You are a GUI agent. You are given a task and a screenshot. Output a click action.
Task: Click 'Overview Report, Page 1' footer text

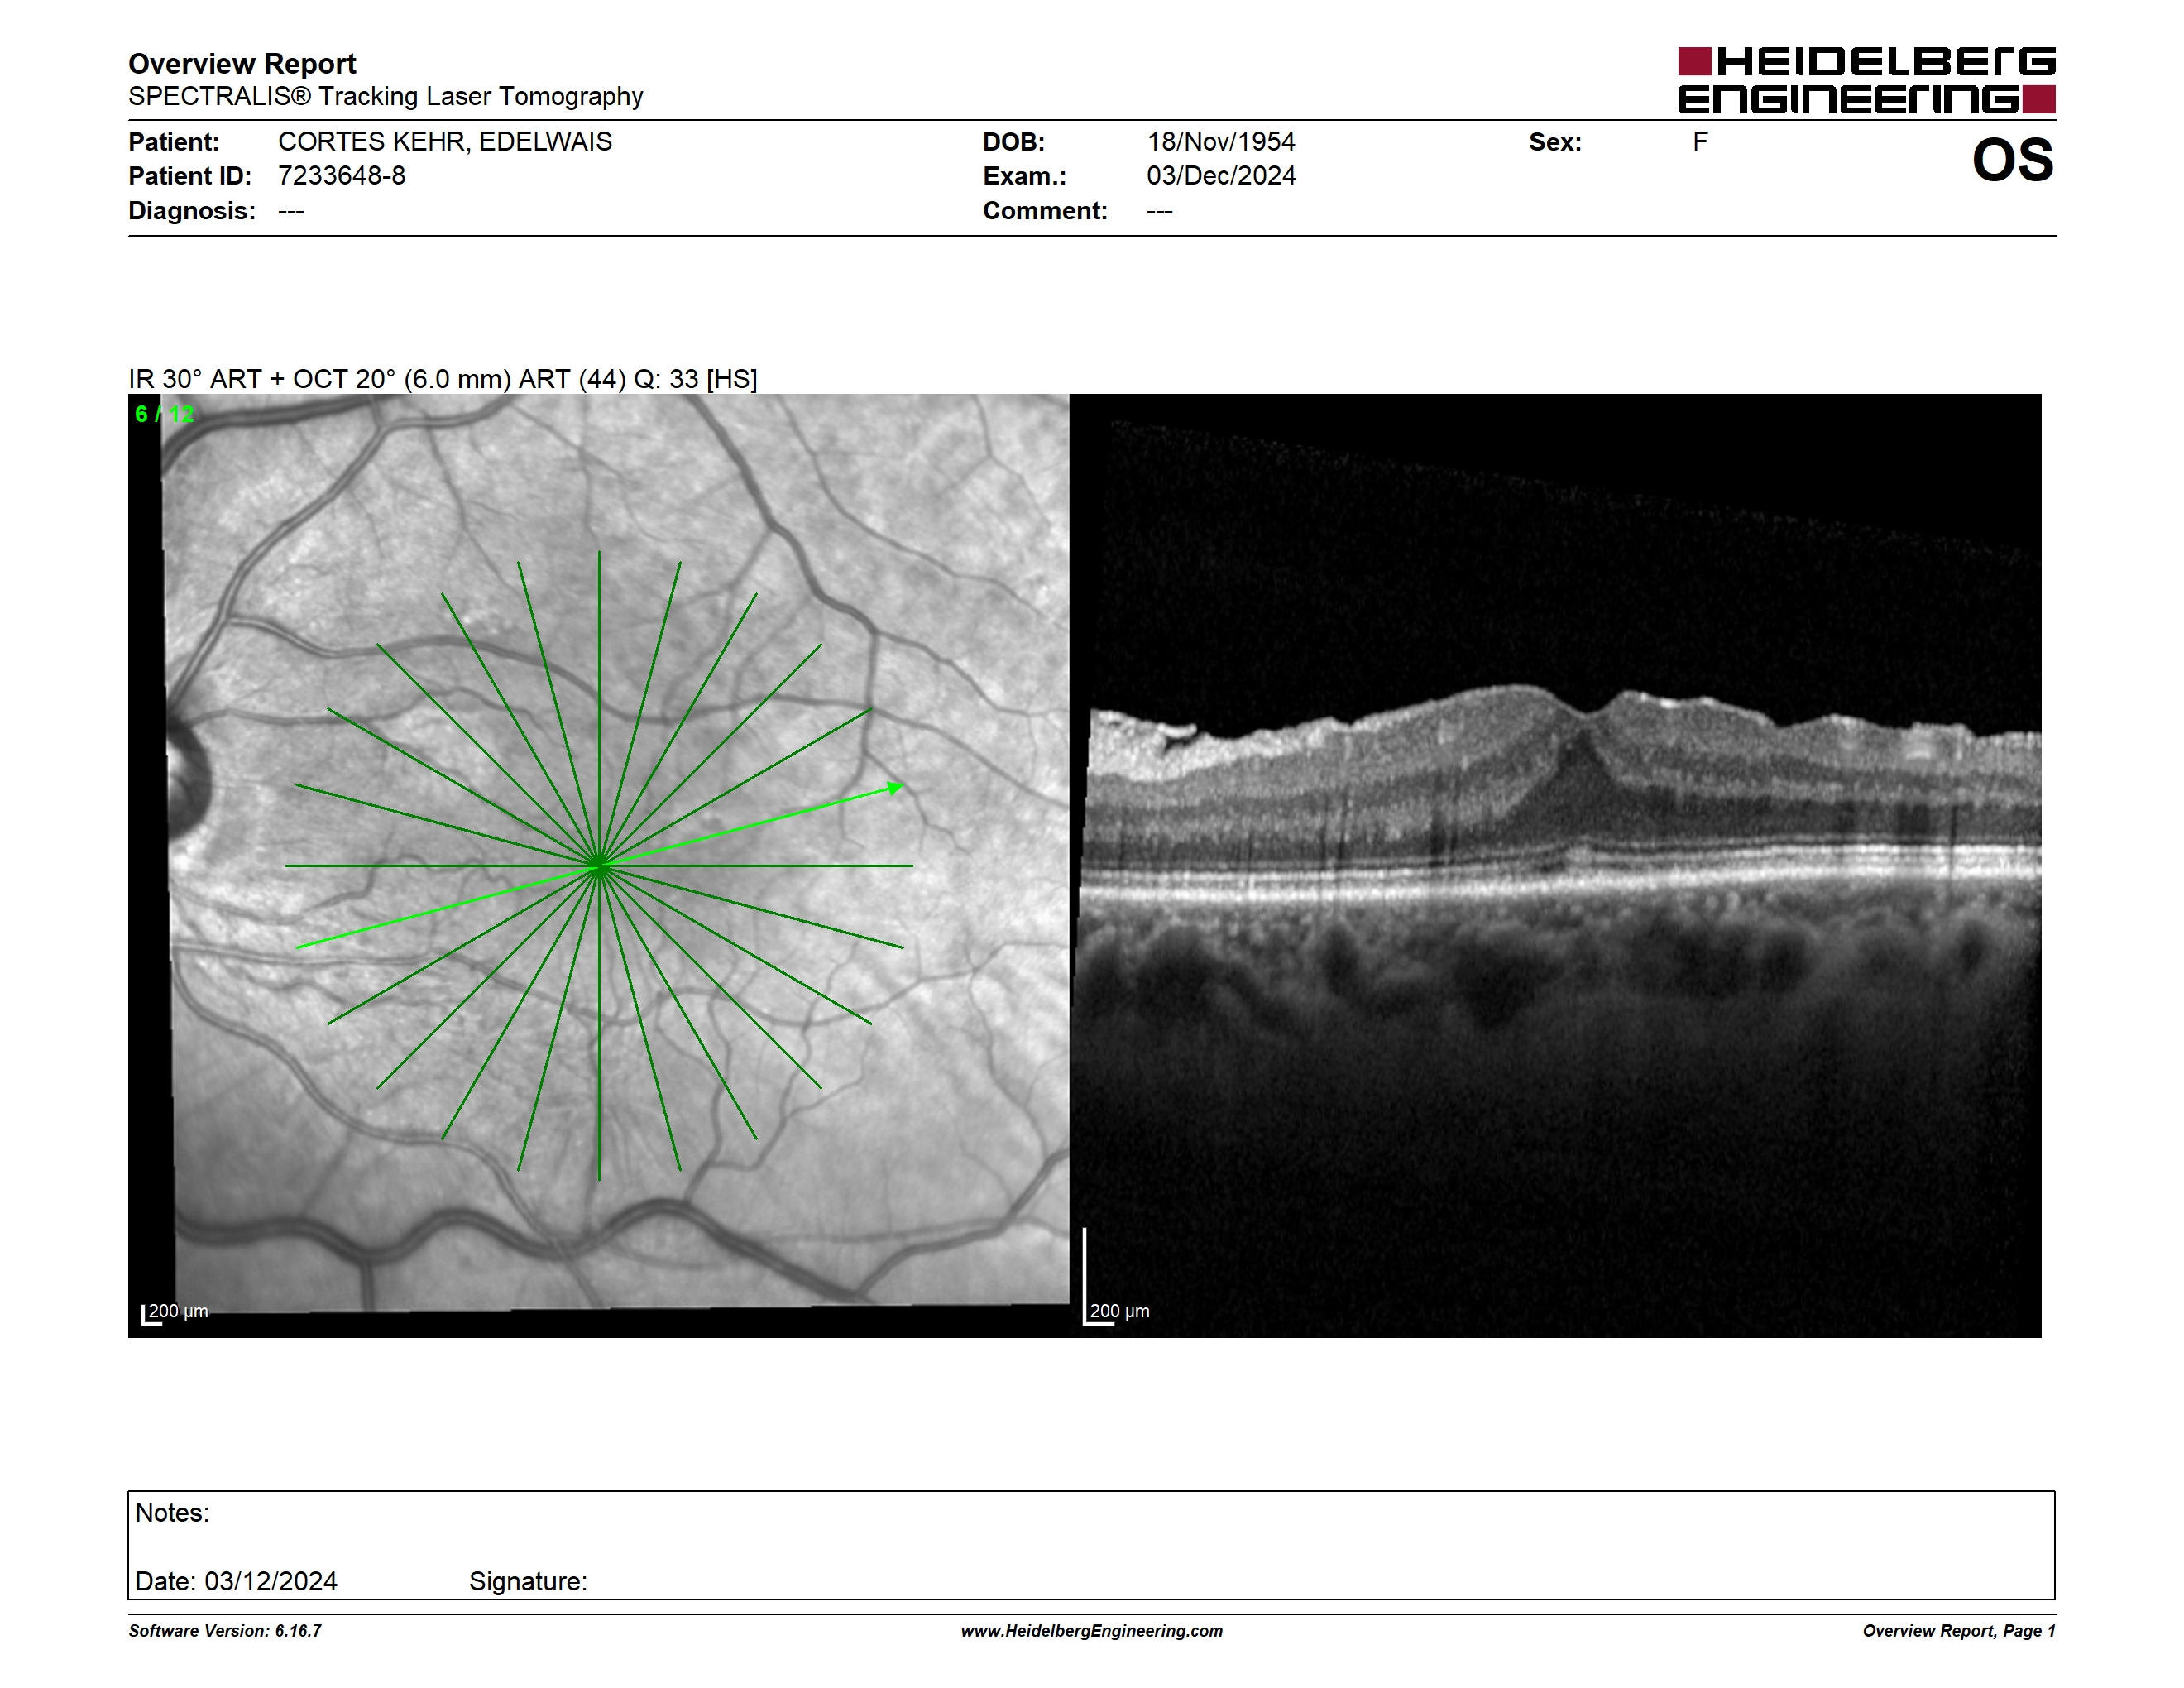(x=1959, y=1631)
